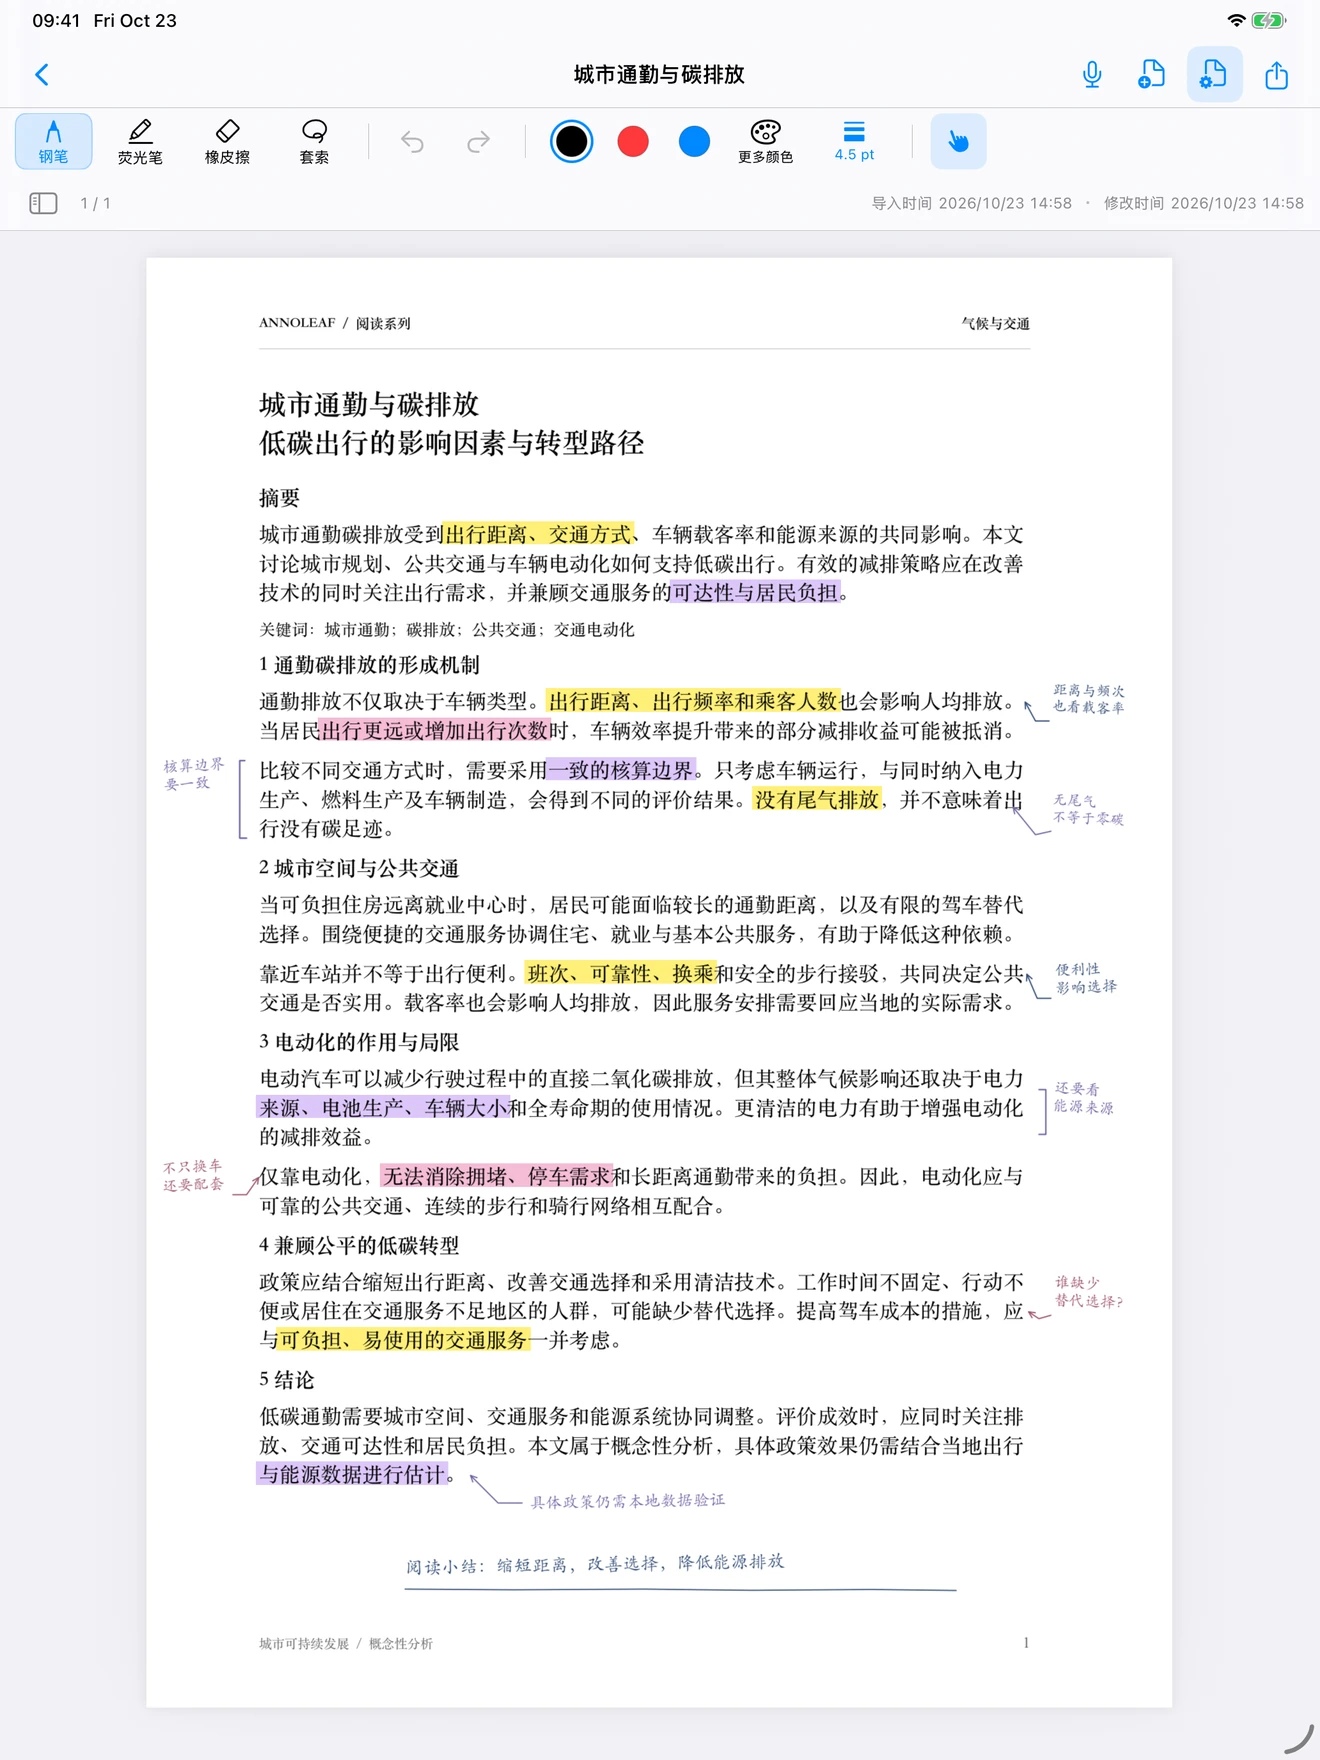Add a new page with plus icon
This screenshot has width=1320, height=1760.
coord(1152,74)
